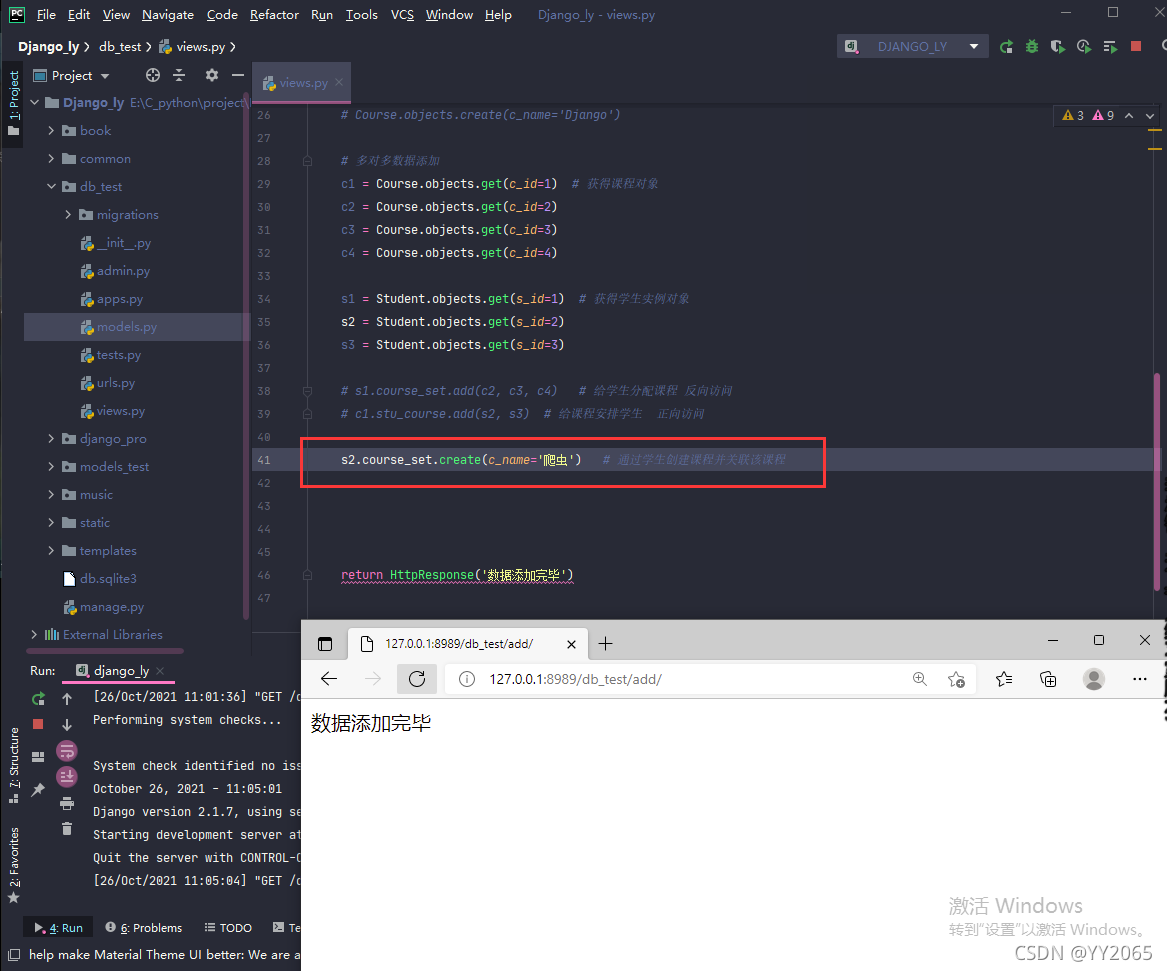Viewport: 1167px width, 971px height.
Task: Click db_test breadcrumb
Action: point(120,46)
